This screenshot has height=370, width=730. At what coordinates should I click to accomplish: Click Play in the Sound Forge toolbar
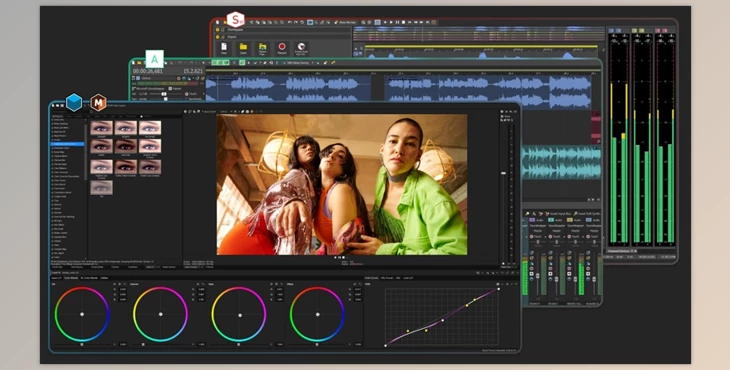tap(391, 22)
